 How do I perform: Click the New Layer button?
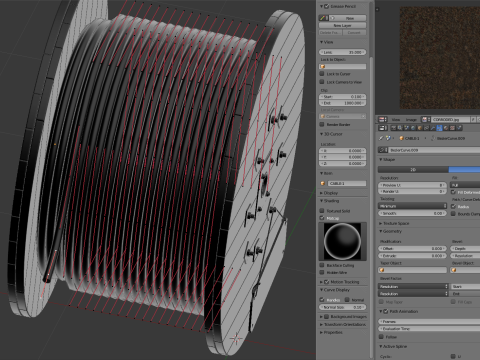pyautogui.click(x=342, y=25)
